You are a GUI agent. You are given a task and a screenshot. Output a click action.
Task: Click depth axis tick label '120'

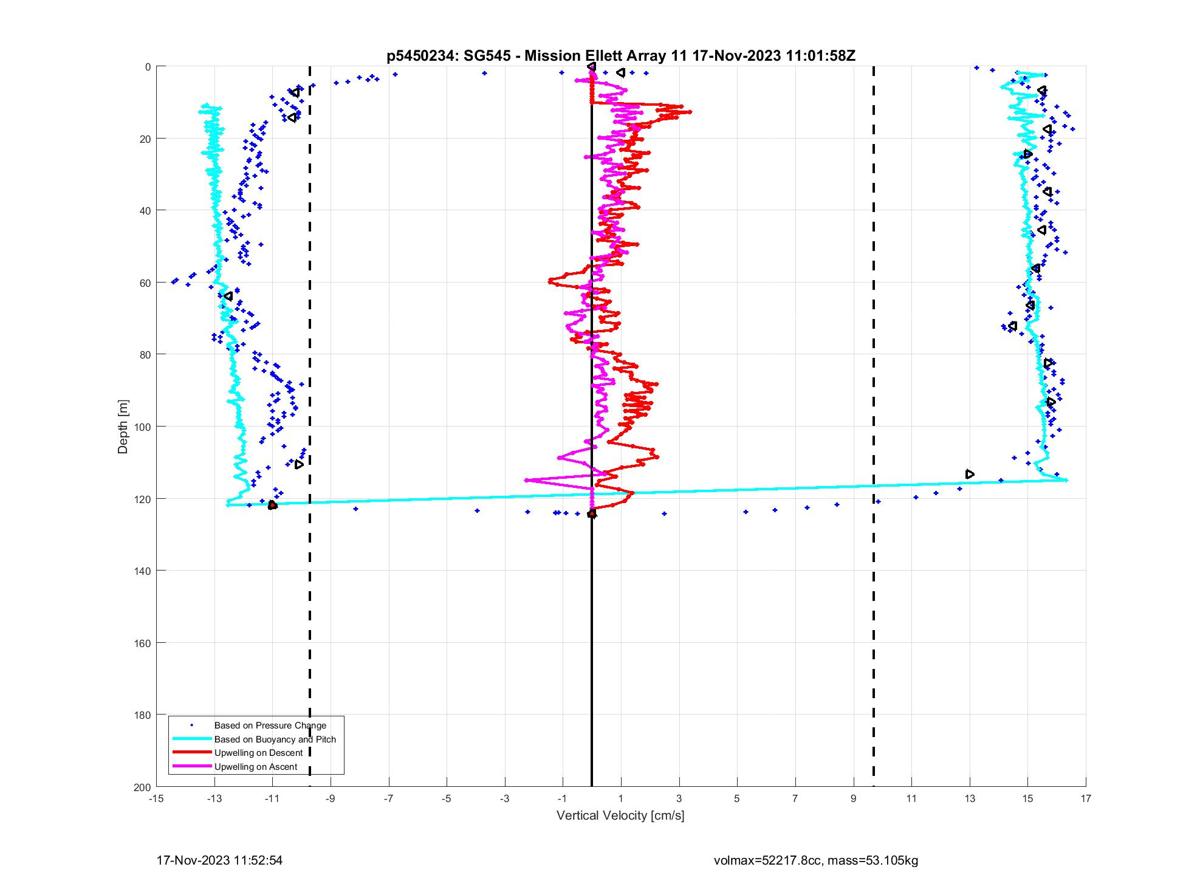coord(141,499)
